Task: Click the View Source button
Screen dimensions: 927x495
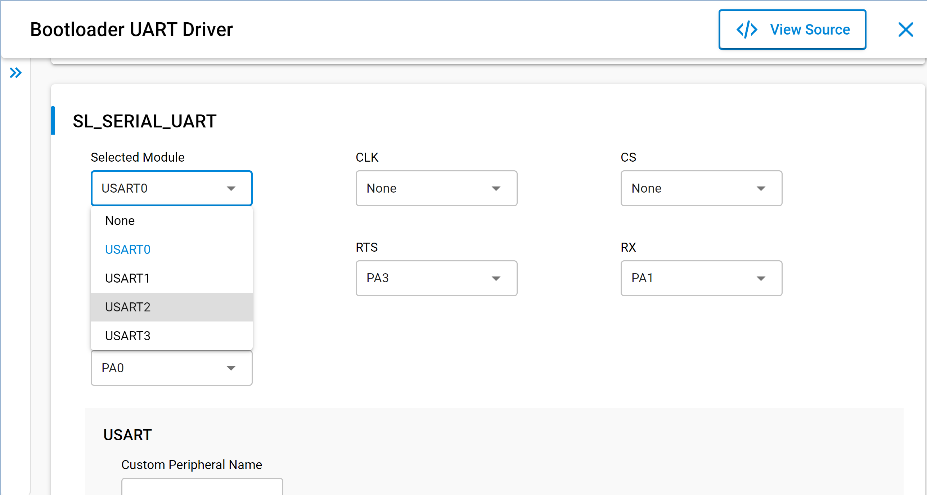Action: pyautogui.click(x=792, y=30)
